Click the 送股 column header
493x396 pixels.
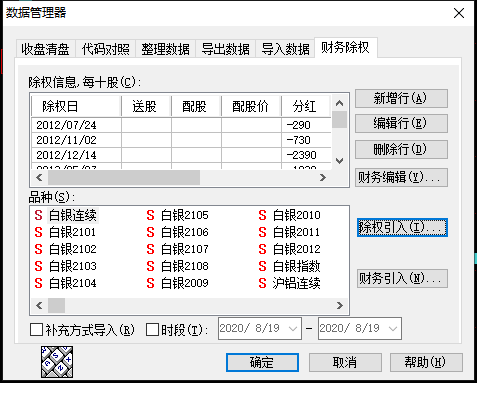tap(146, 107)
